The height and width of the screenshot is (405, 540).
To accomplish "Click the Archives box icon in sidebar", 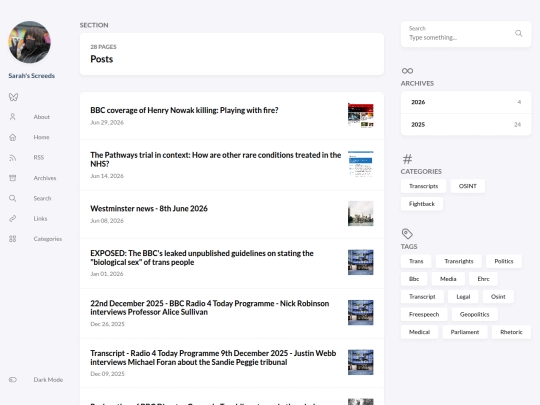I will [x=13, y=178].
